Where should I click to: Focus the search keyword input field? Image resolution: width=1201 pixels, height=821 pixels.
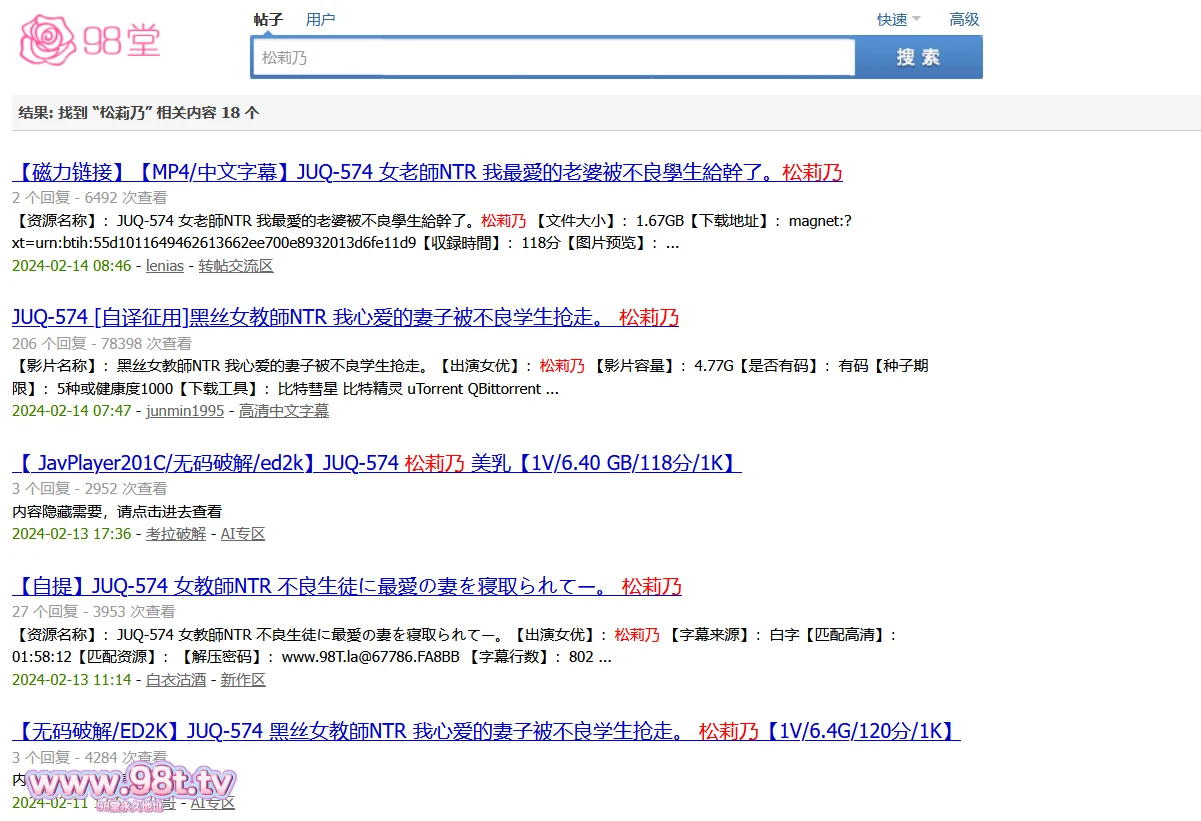[553, 58]
